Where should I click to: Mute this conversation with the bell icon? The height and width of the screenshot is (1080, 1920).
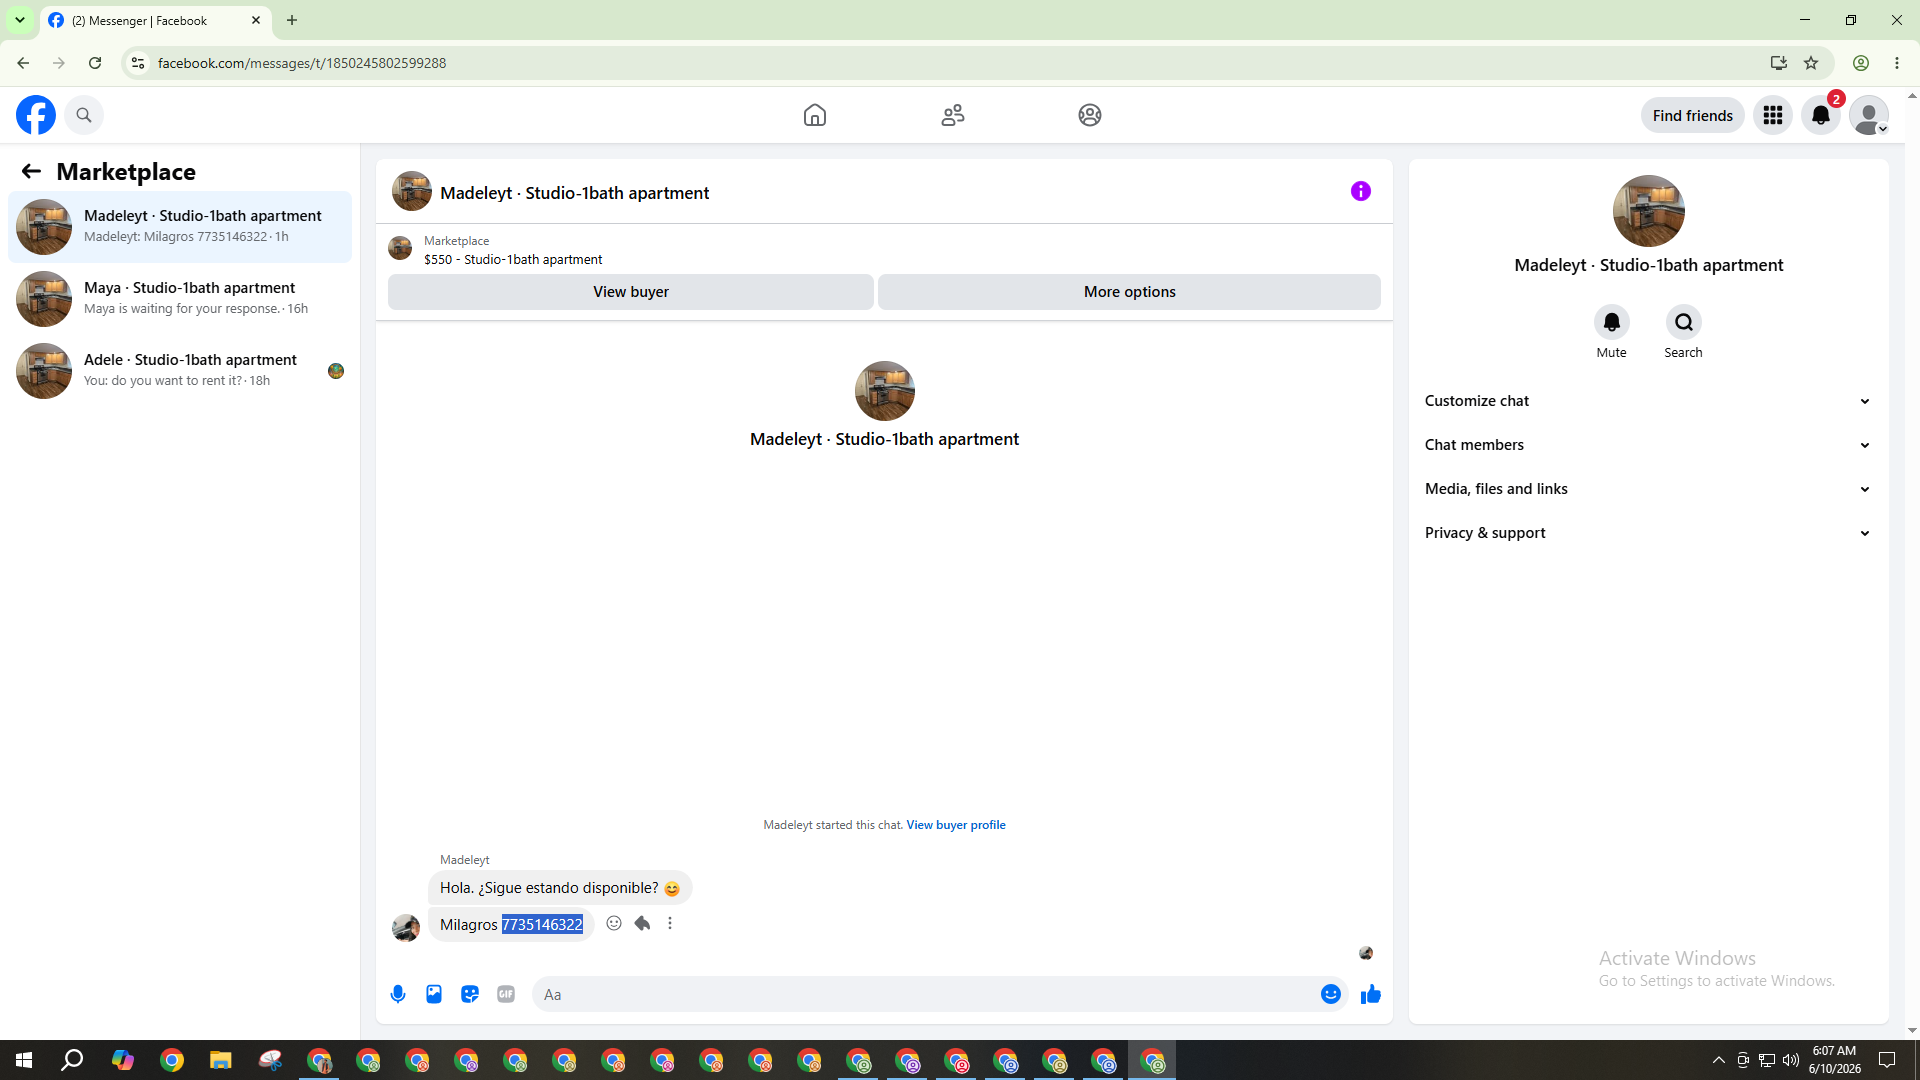pyautogui.click(x=1611, y=322)
